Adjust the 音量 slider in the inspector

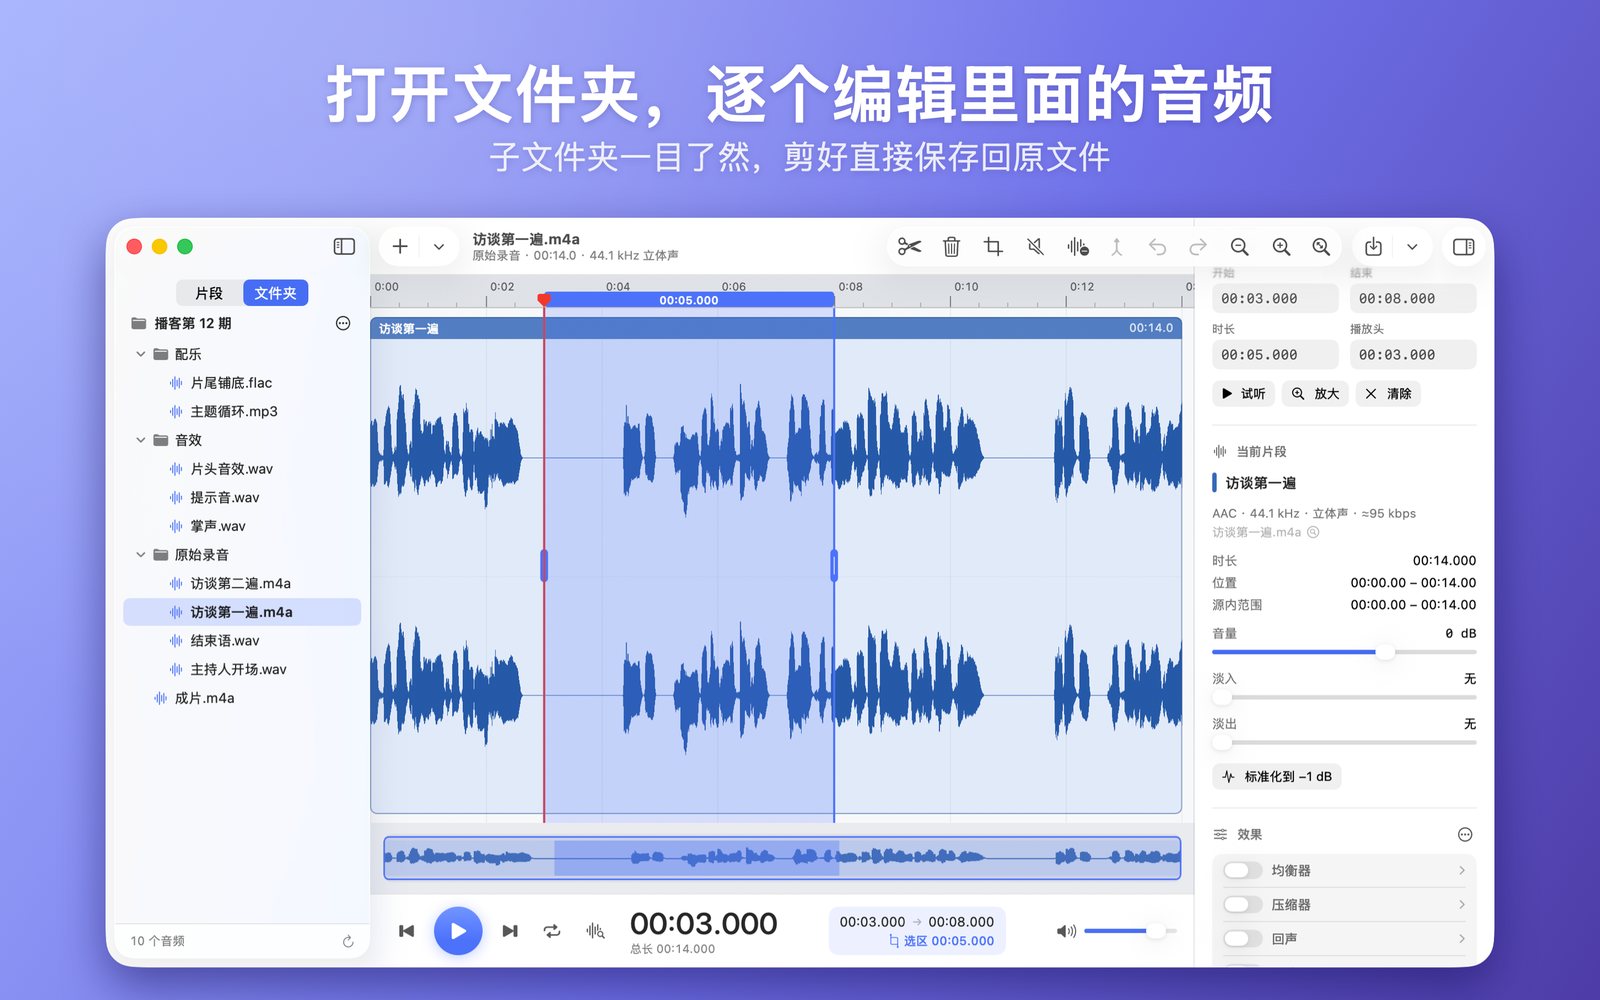(x=1344, y=652)
